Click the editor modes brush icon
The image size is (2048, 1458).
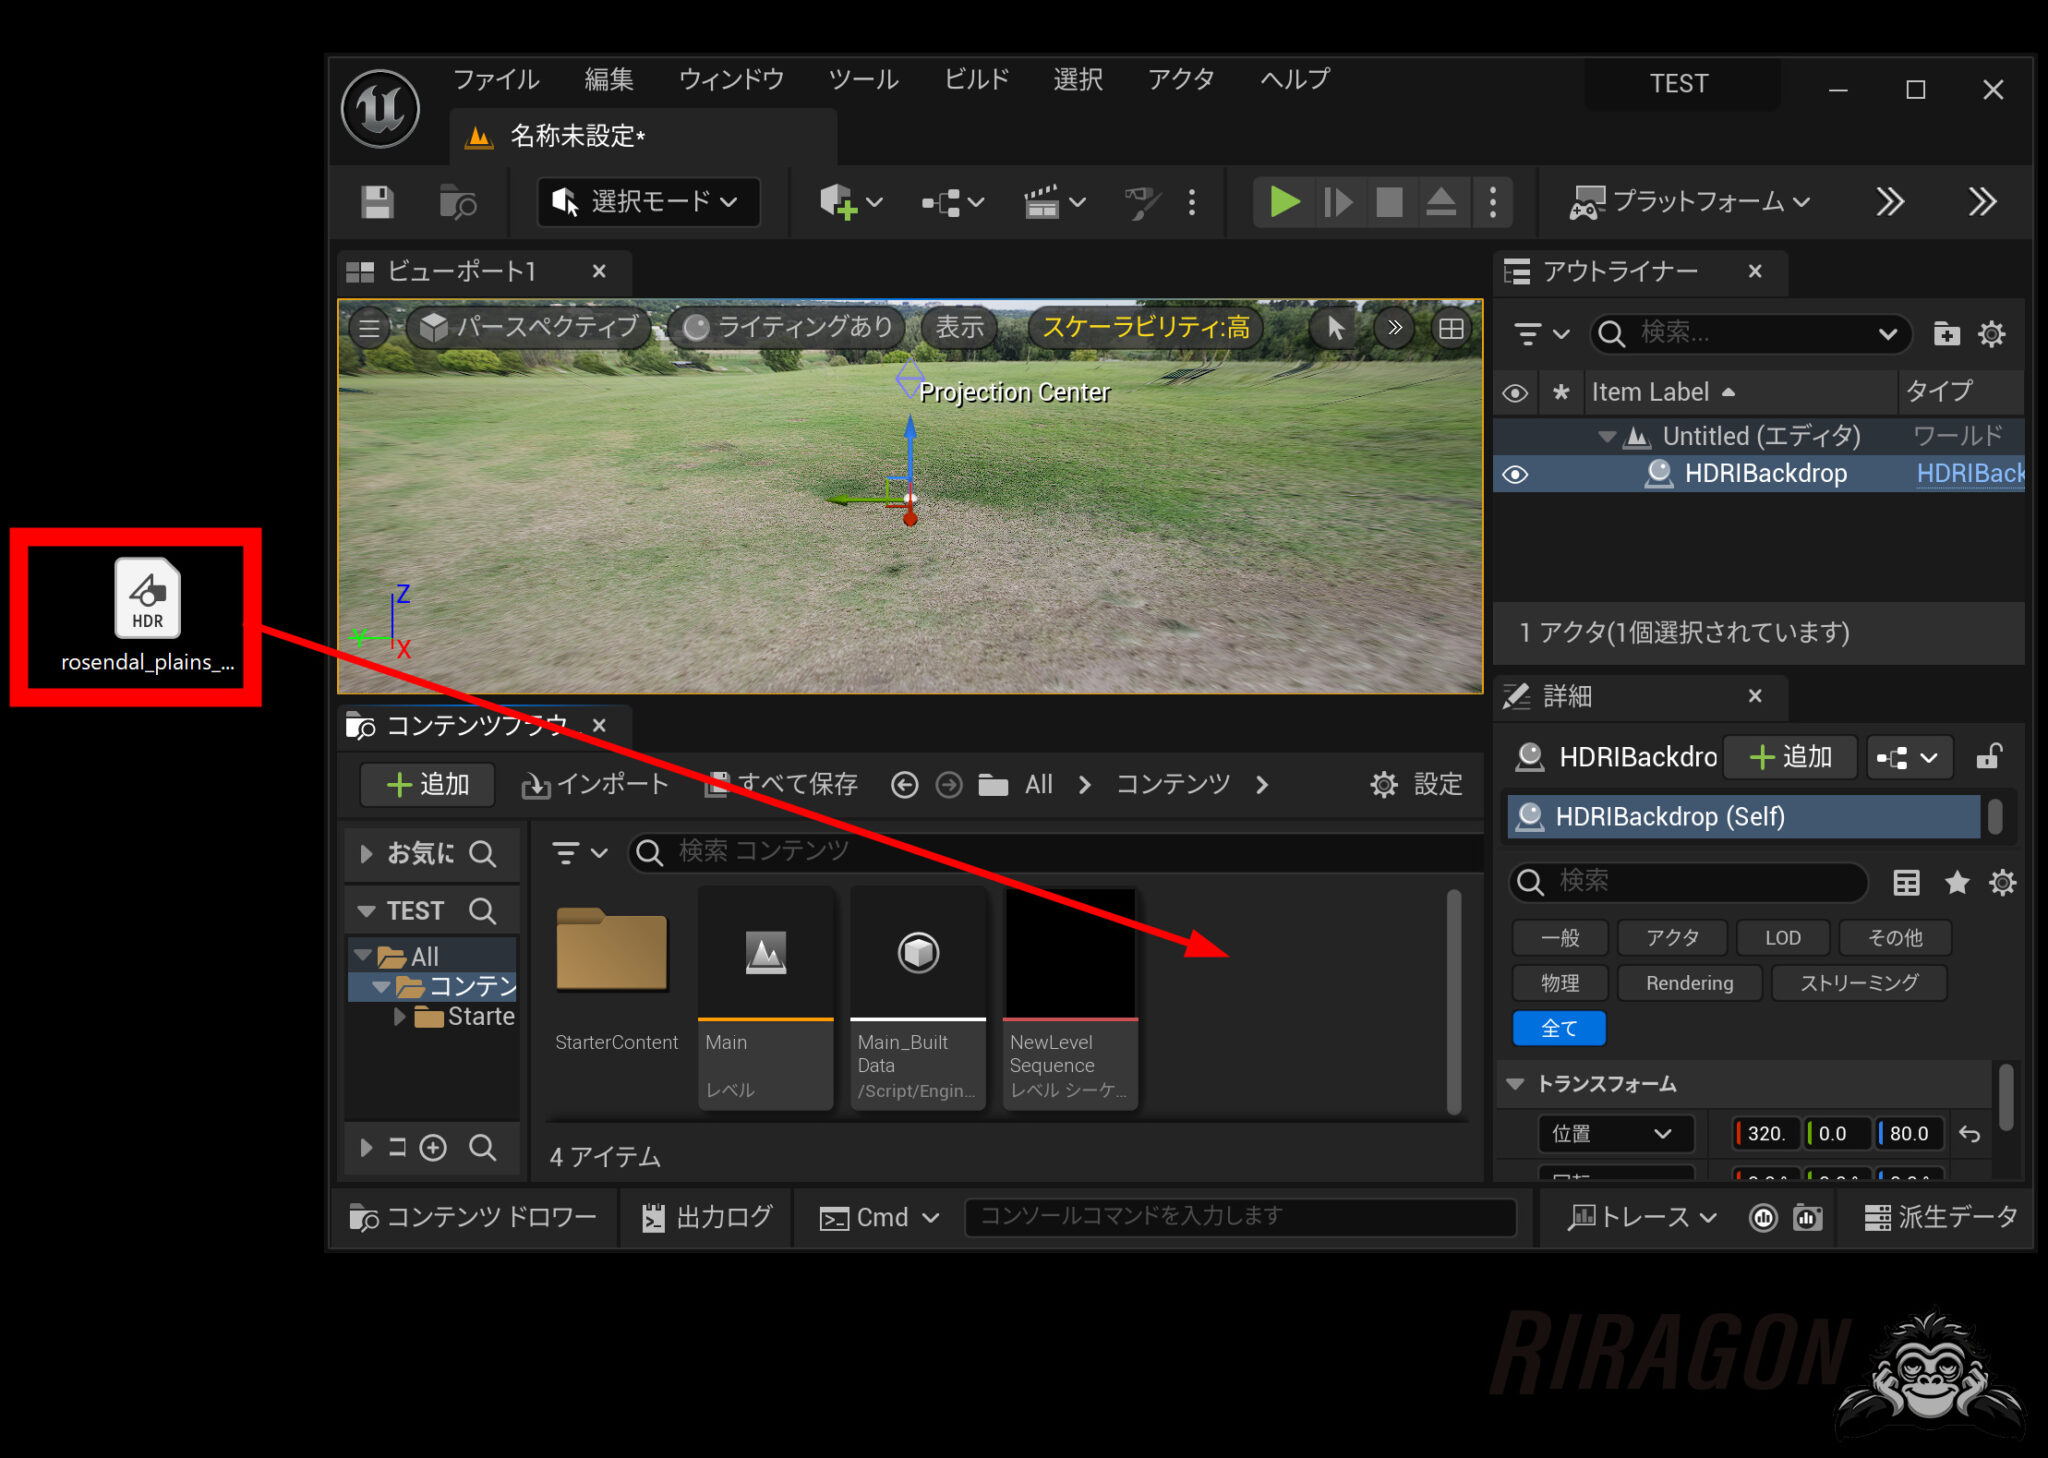coord(1141,201)
